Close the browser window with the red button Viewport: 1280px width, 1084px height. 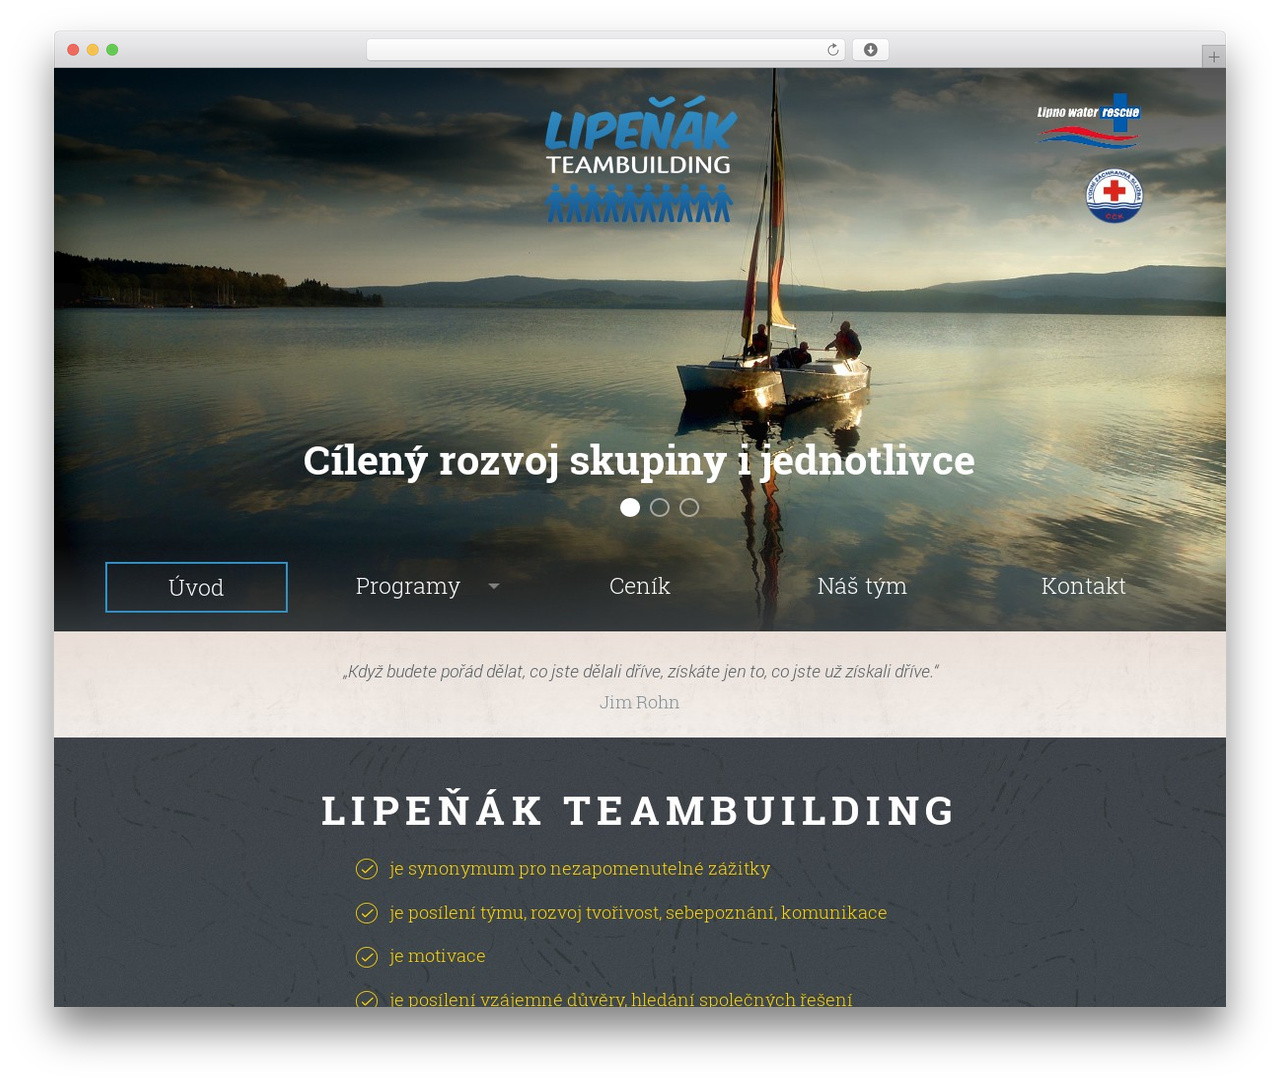73,50
